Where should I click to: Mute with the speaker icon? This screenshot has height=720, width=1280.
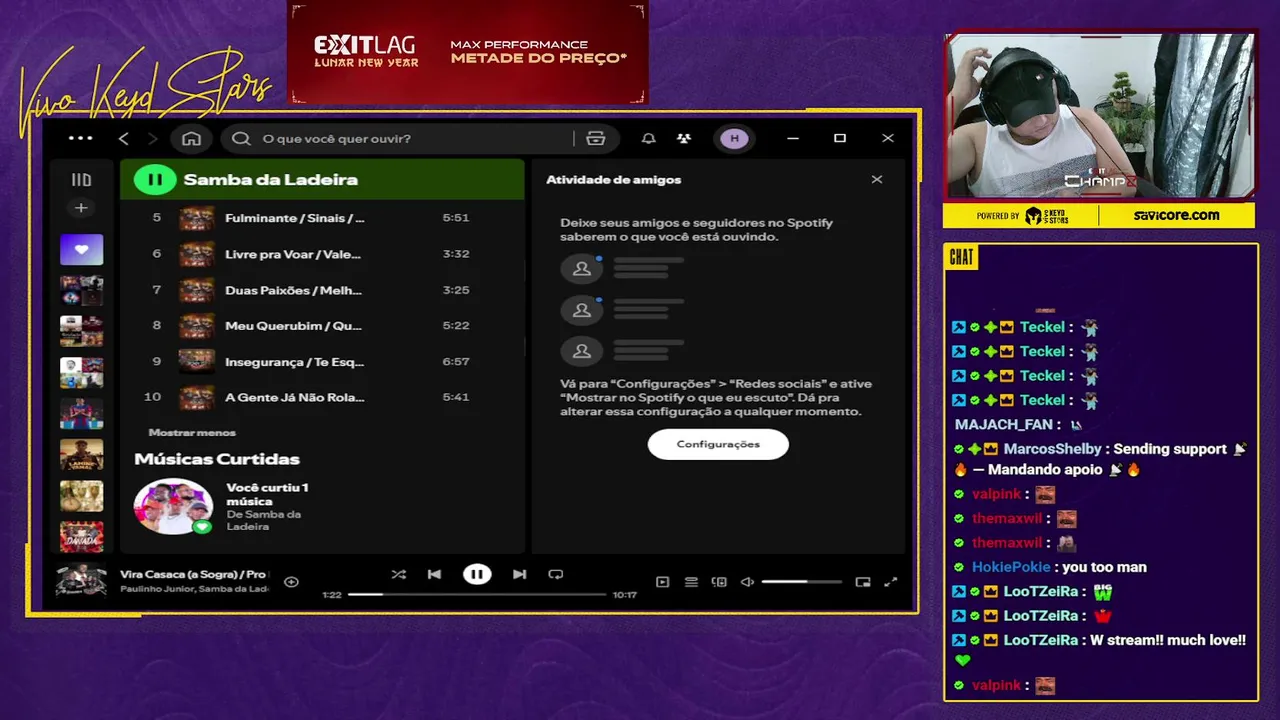[747, 582]
